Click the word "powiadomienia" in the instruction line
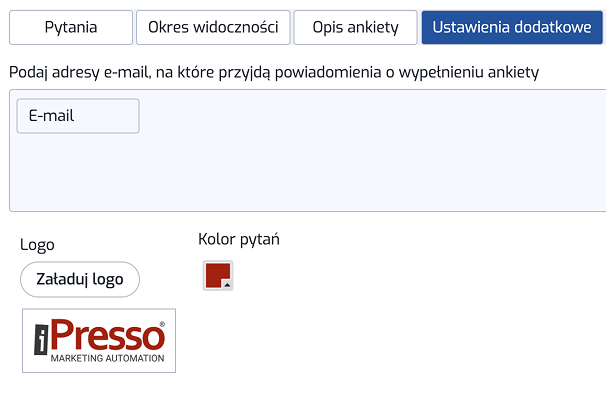The height and width of the screenshot is (409, 606). 328,72
